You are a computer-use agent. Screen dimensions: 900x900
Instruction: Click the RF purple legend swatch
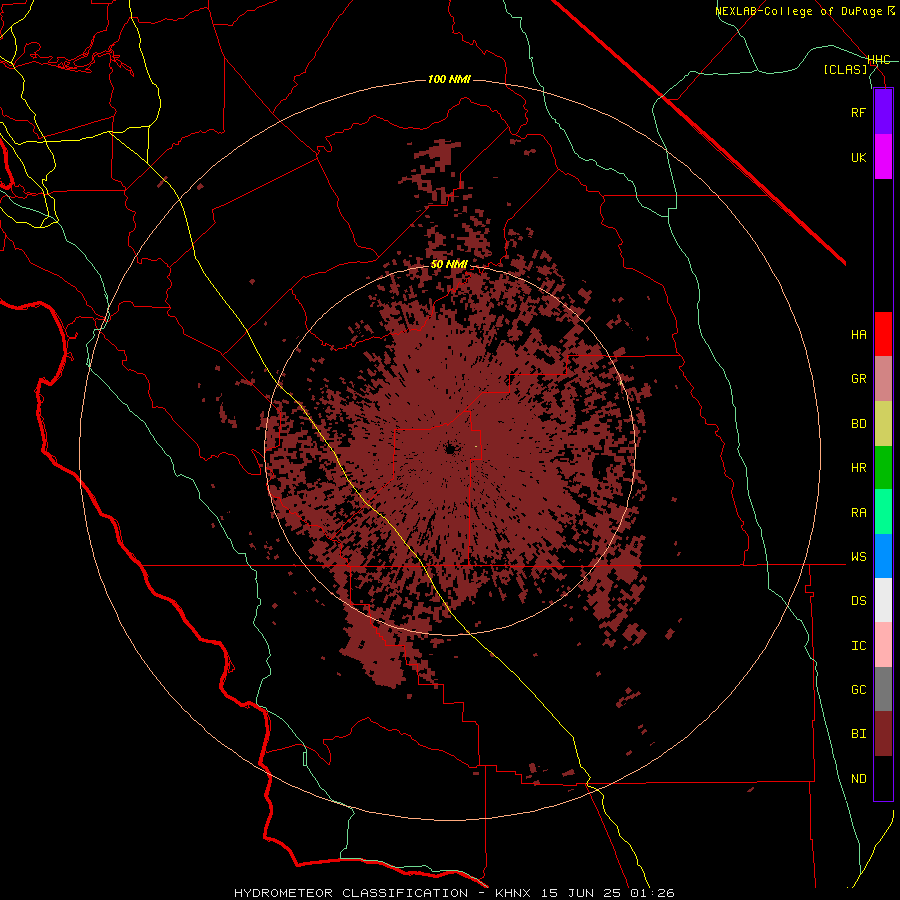[x=883, y=112]
